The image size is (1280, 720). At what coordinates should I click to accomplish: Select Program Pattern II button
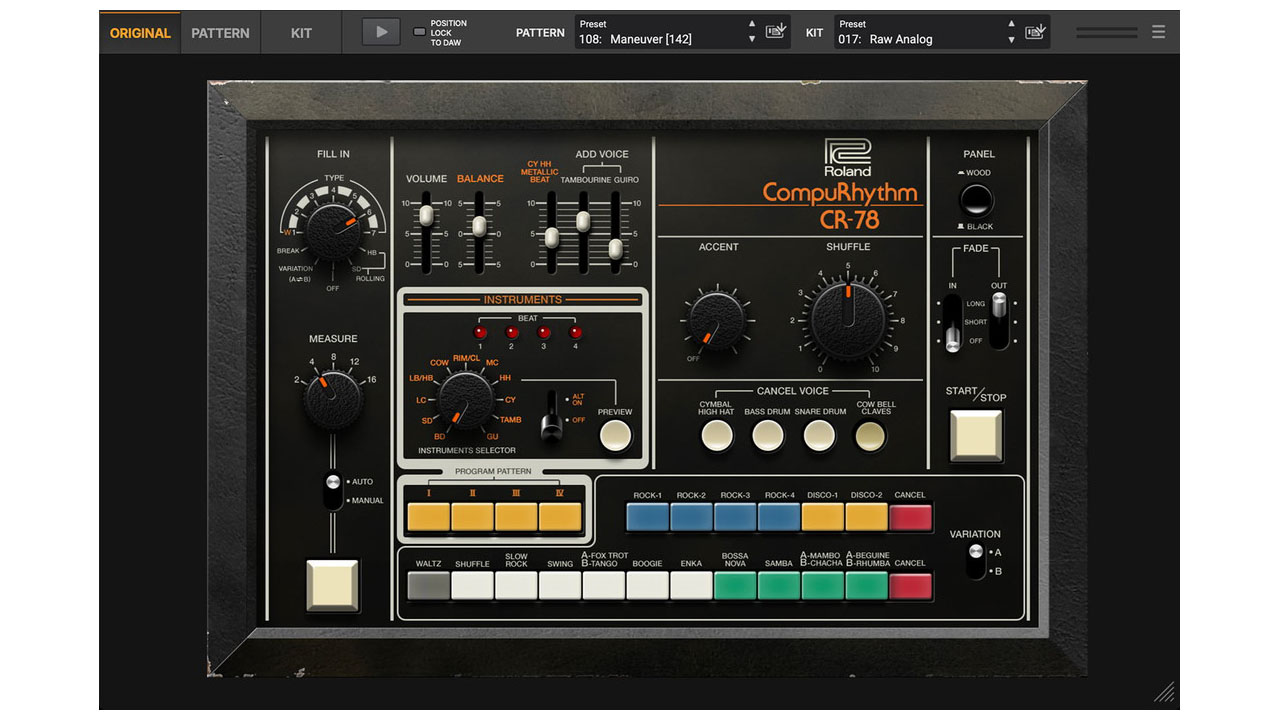click(x=472, y=517)
